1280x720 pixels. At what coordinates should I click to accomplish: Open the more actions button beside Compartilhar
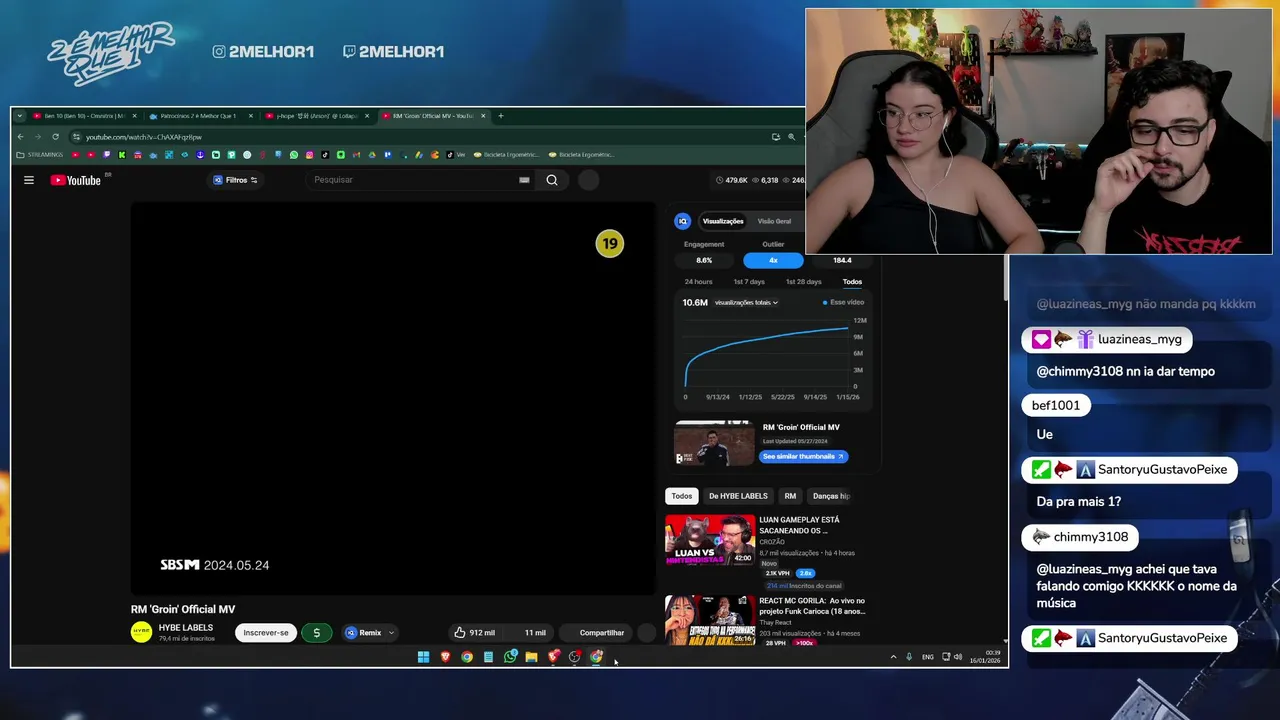(646, 633)
